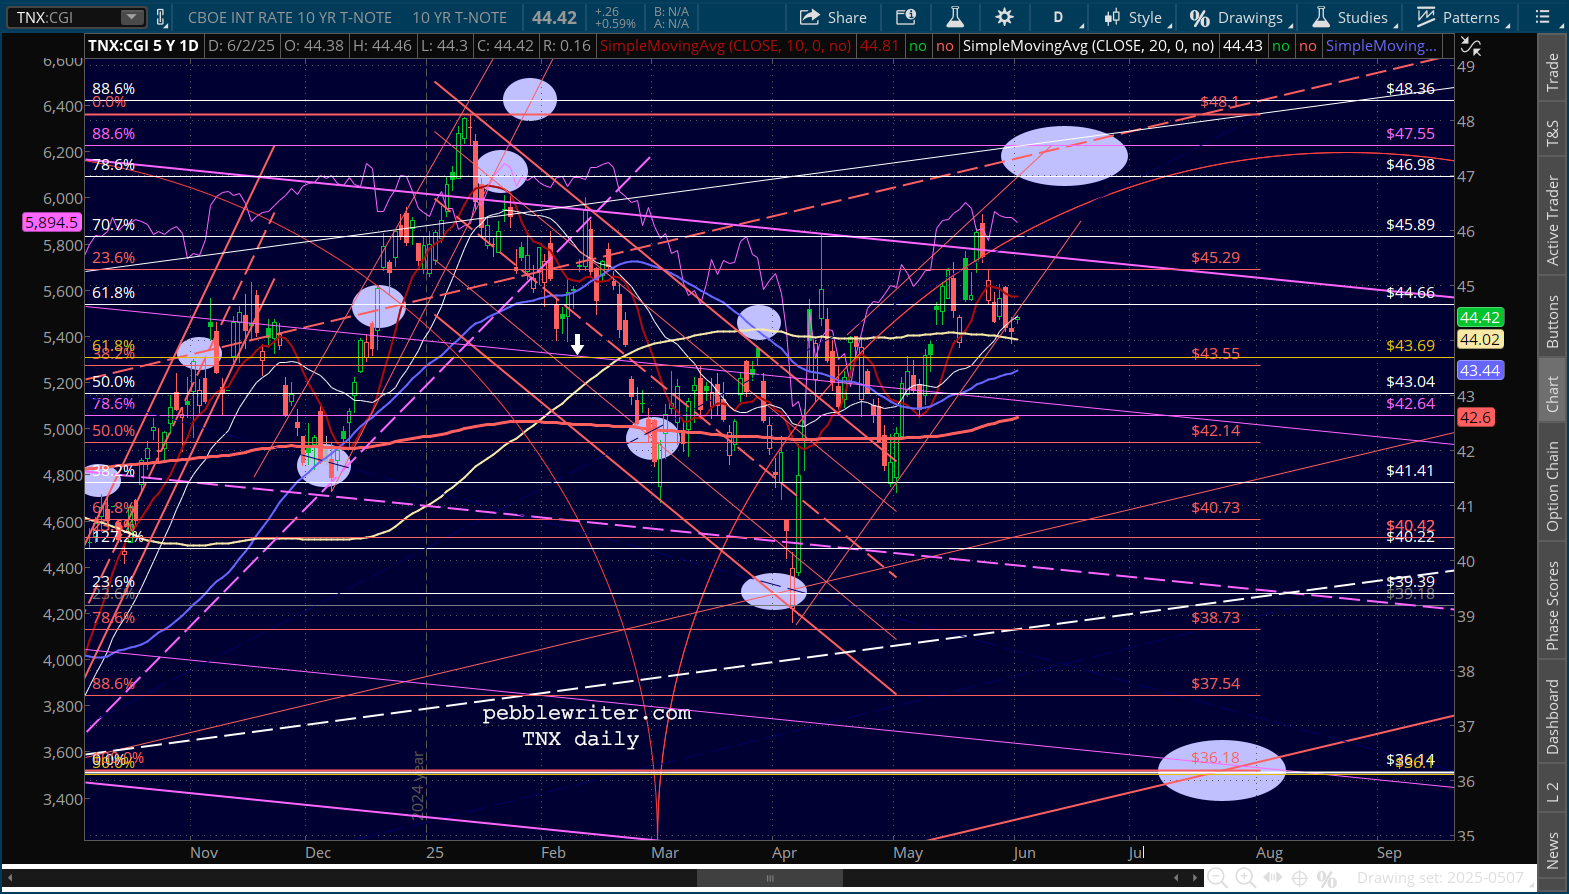Click the percent drawing tool icon

[1327, 878]
